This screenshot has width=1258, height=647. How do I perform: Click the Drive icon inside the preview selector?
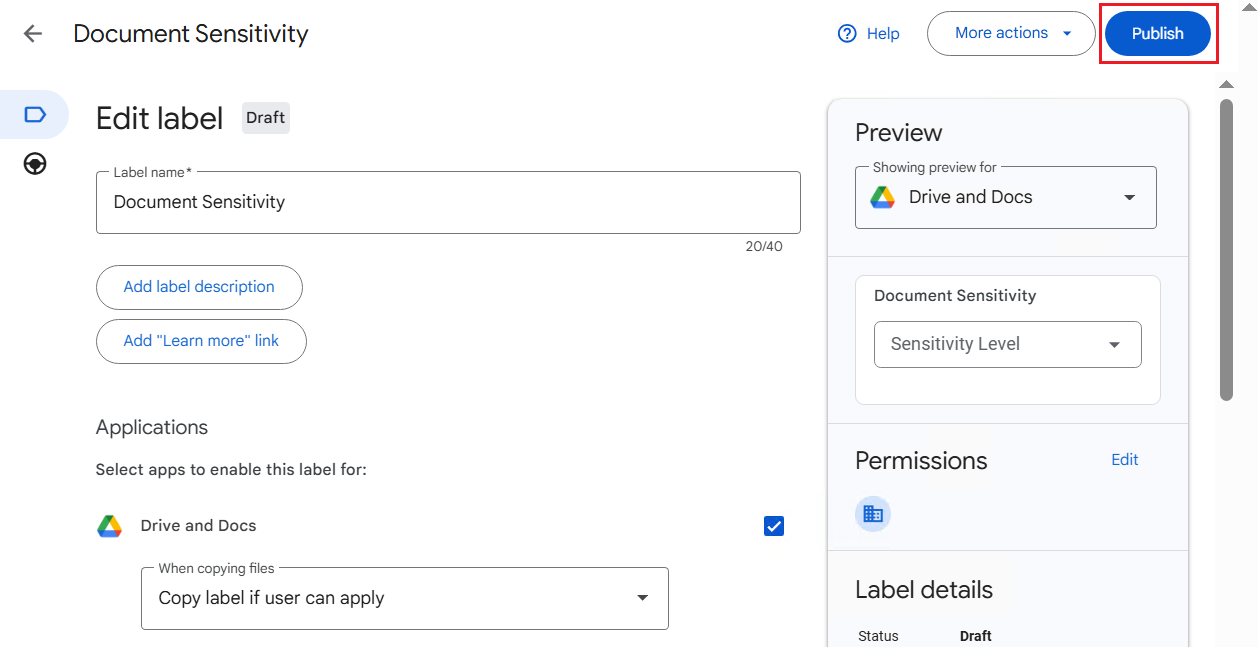[x=884, y=197]
